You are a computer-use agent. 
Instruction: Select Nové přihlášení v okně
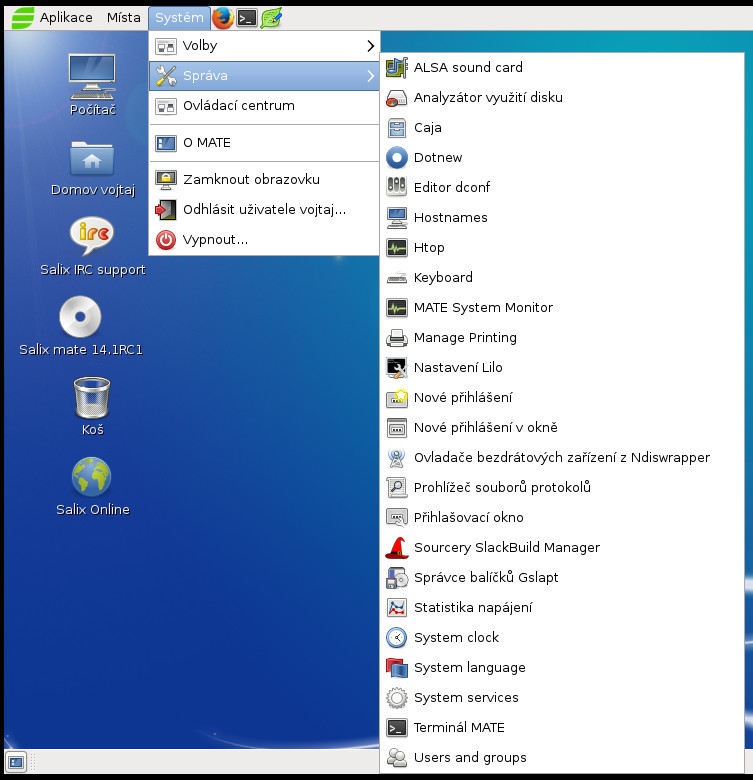[562, 427]
